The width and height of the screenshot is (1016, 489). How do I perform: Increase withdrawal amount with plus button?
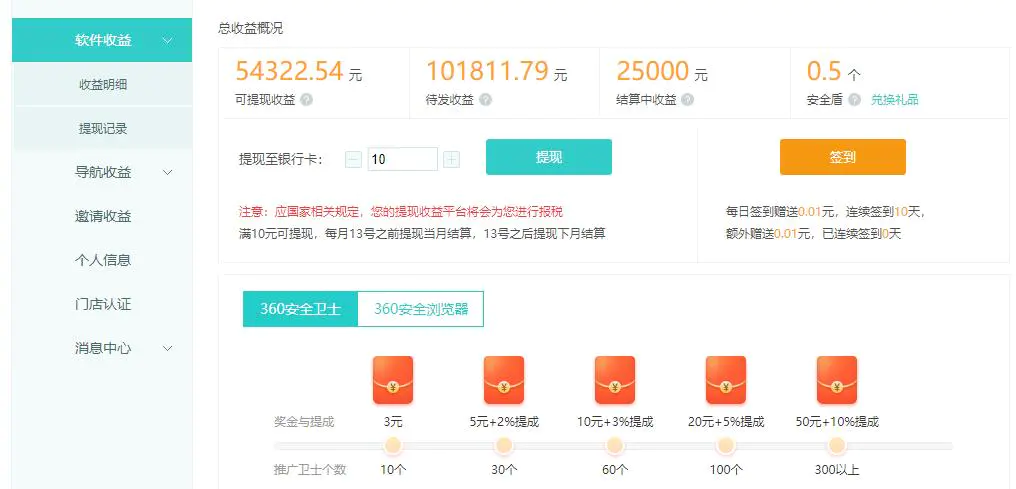451,159
